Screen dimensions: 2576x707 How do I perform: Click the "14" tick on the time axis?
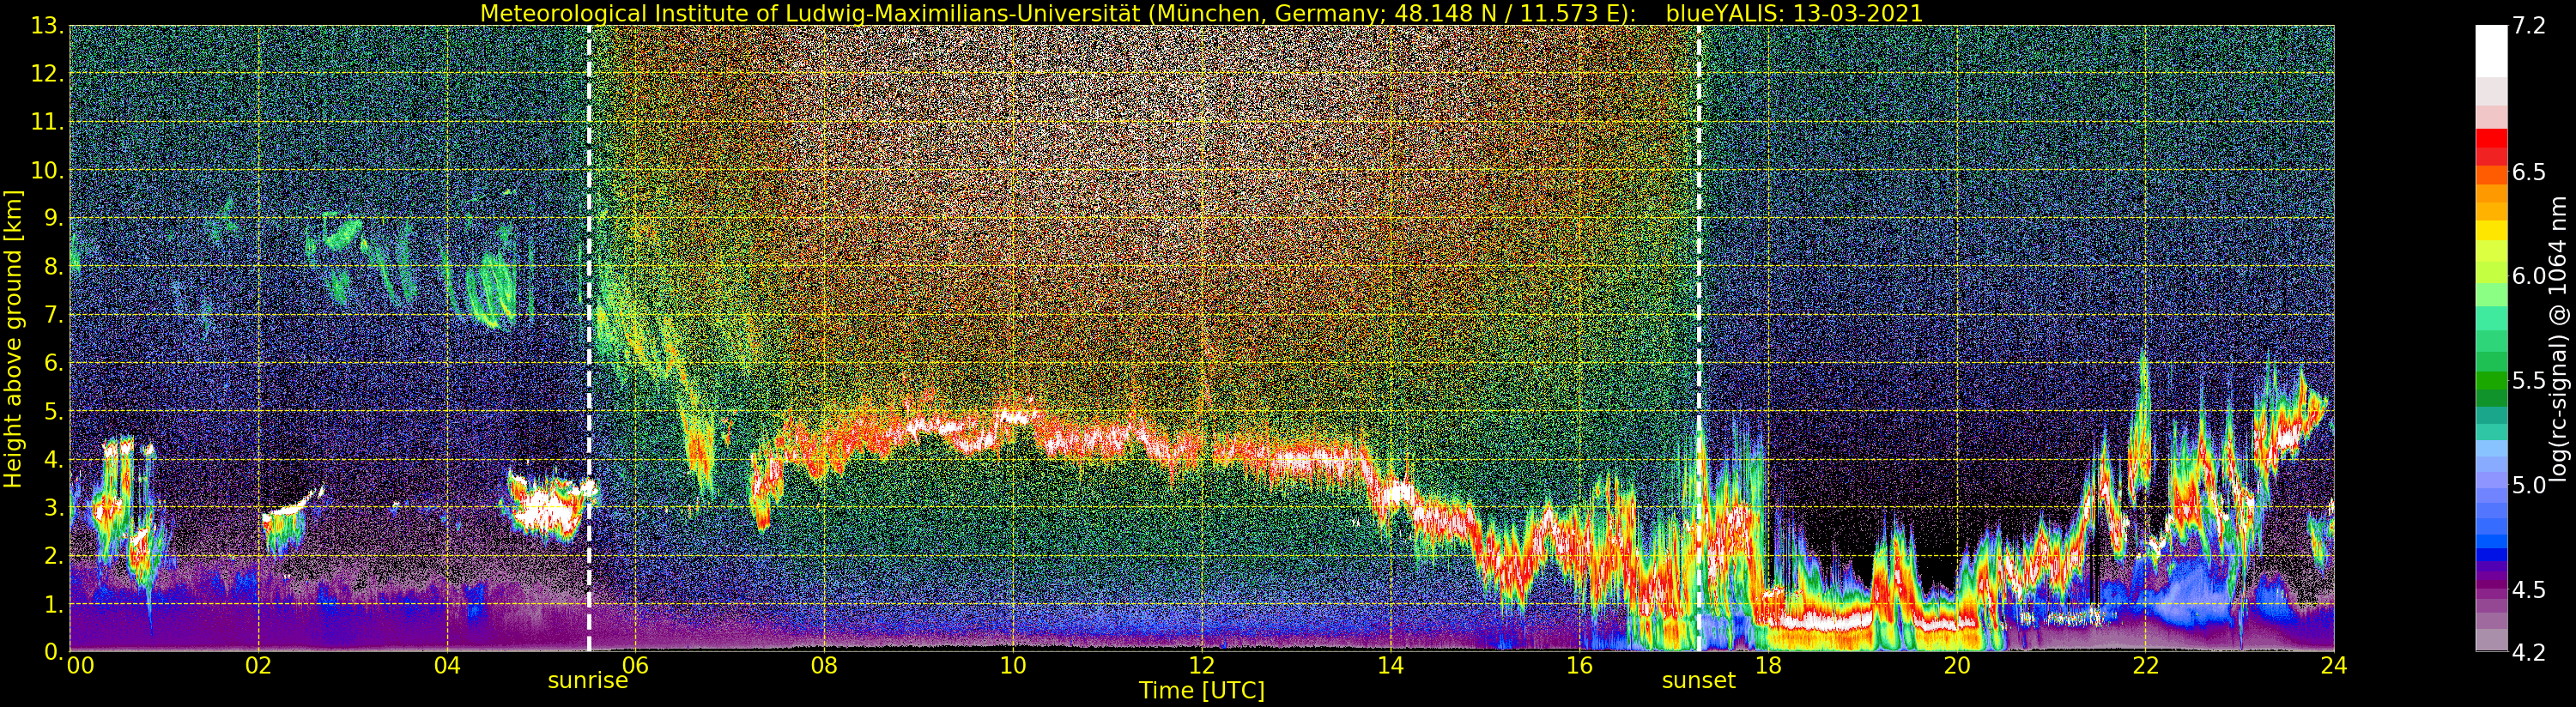coord(1390,666)
